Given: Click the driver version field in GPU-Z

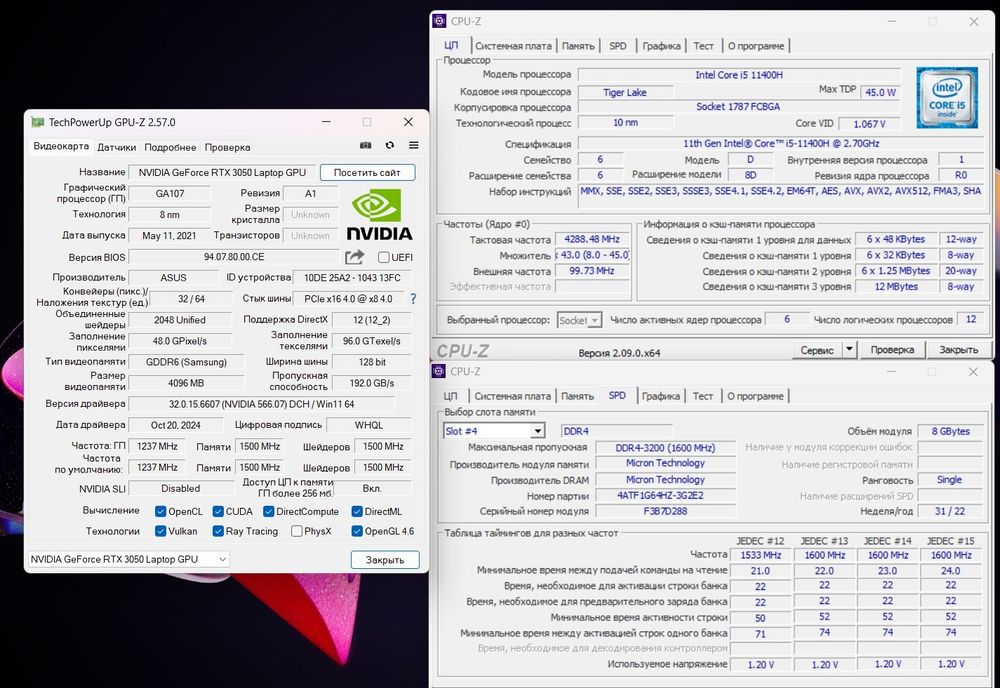Looking at the screenshot, I should (261, 404).
